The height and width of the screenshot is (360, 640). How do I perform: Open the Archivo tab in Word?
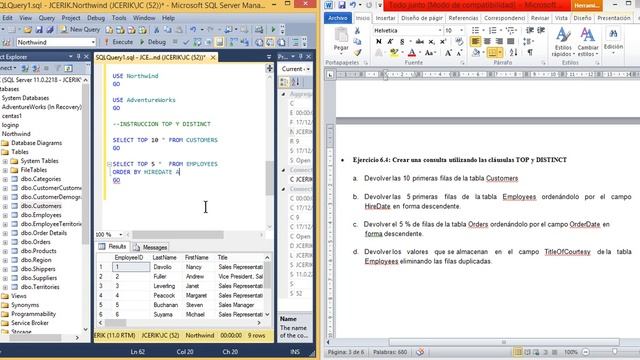click(x=338, y=18)
